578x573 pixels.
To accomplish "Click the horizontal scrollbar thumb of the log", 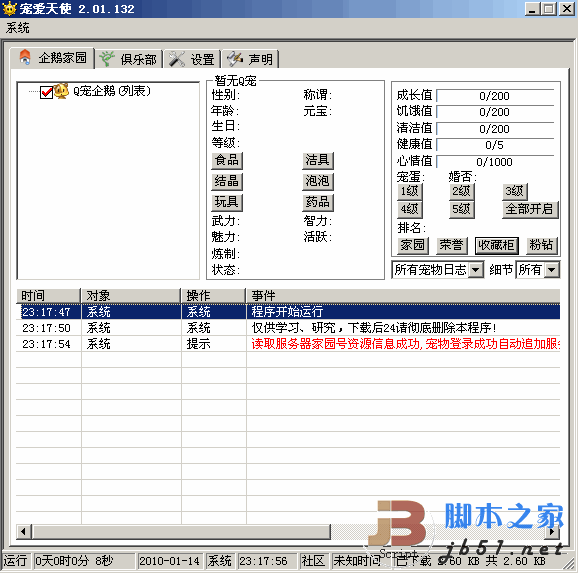I will coord(181,532).
